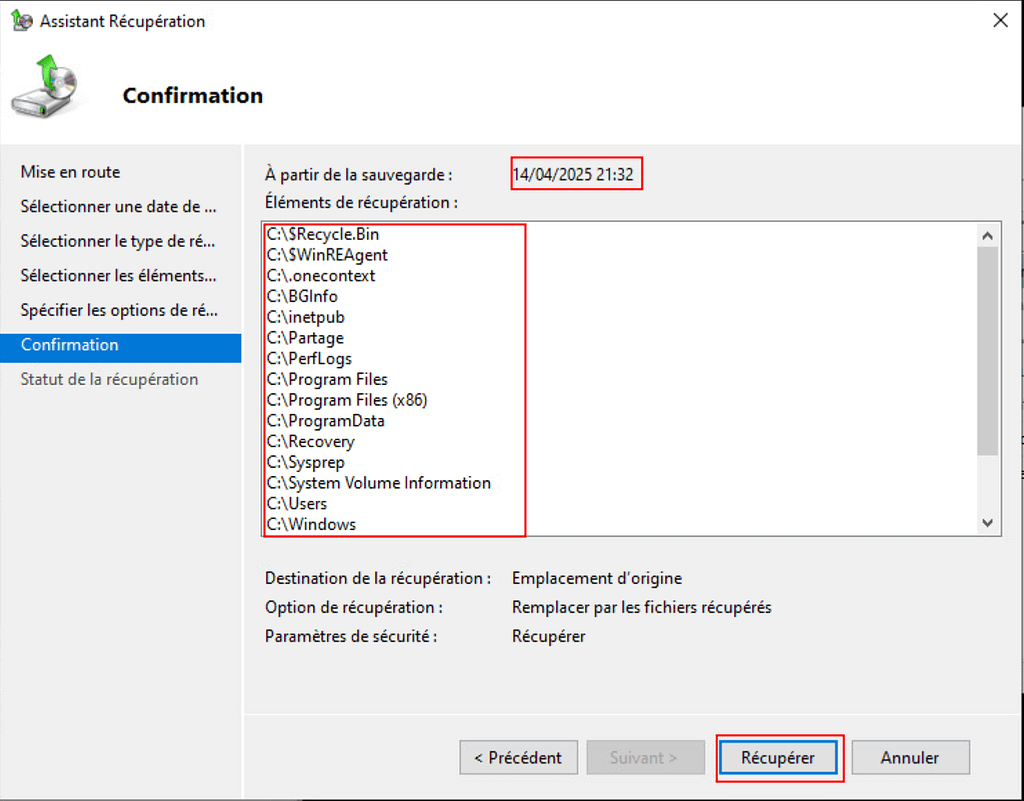
Task: Select the highlighted Confirmation step in the sidebar
Action: tap(70, 345)
